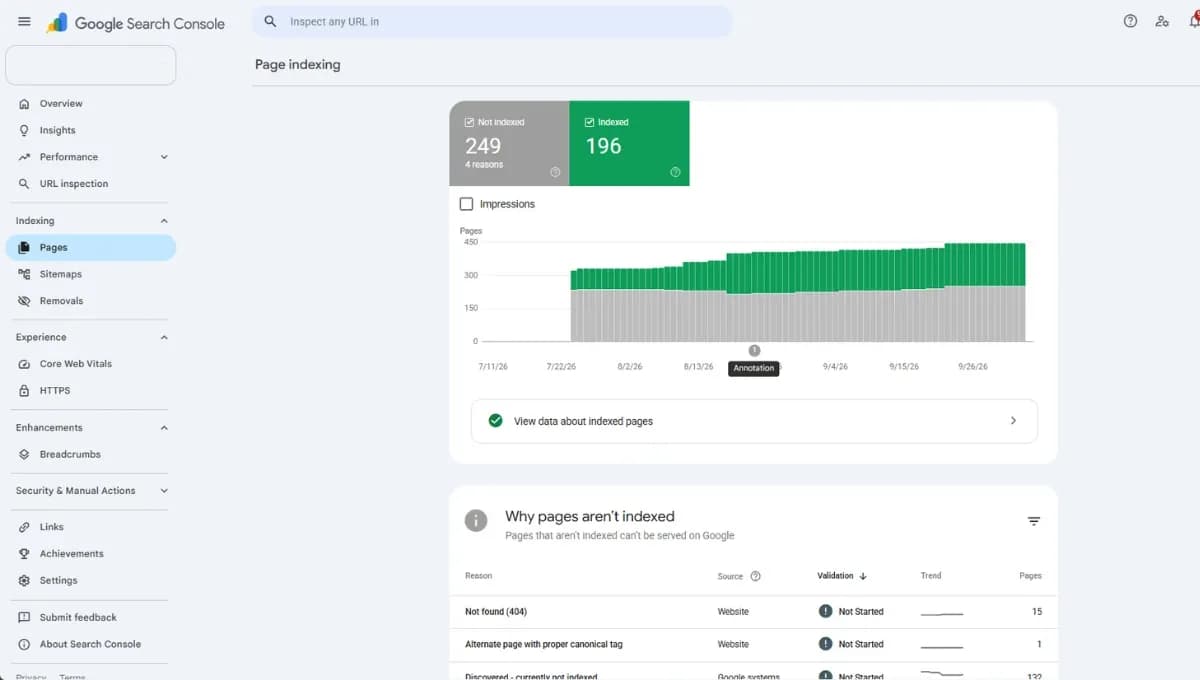Enable the Impressions checkbox
The image size is (1200, 680).
click(466, 204)
